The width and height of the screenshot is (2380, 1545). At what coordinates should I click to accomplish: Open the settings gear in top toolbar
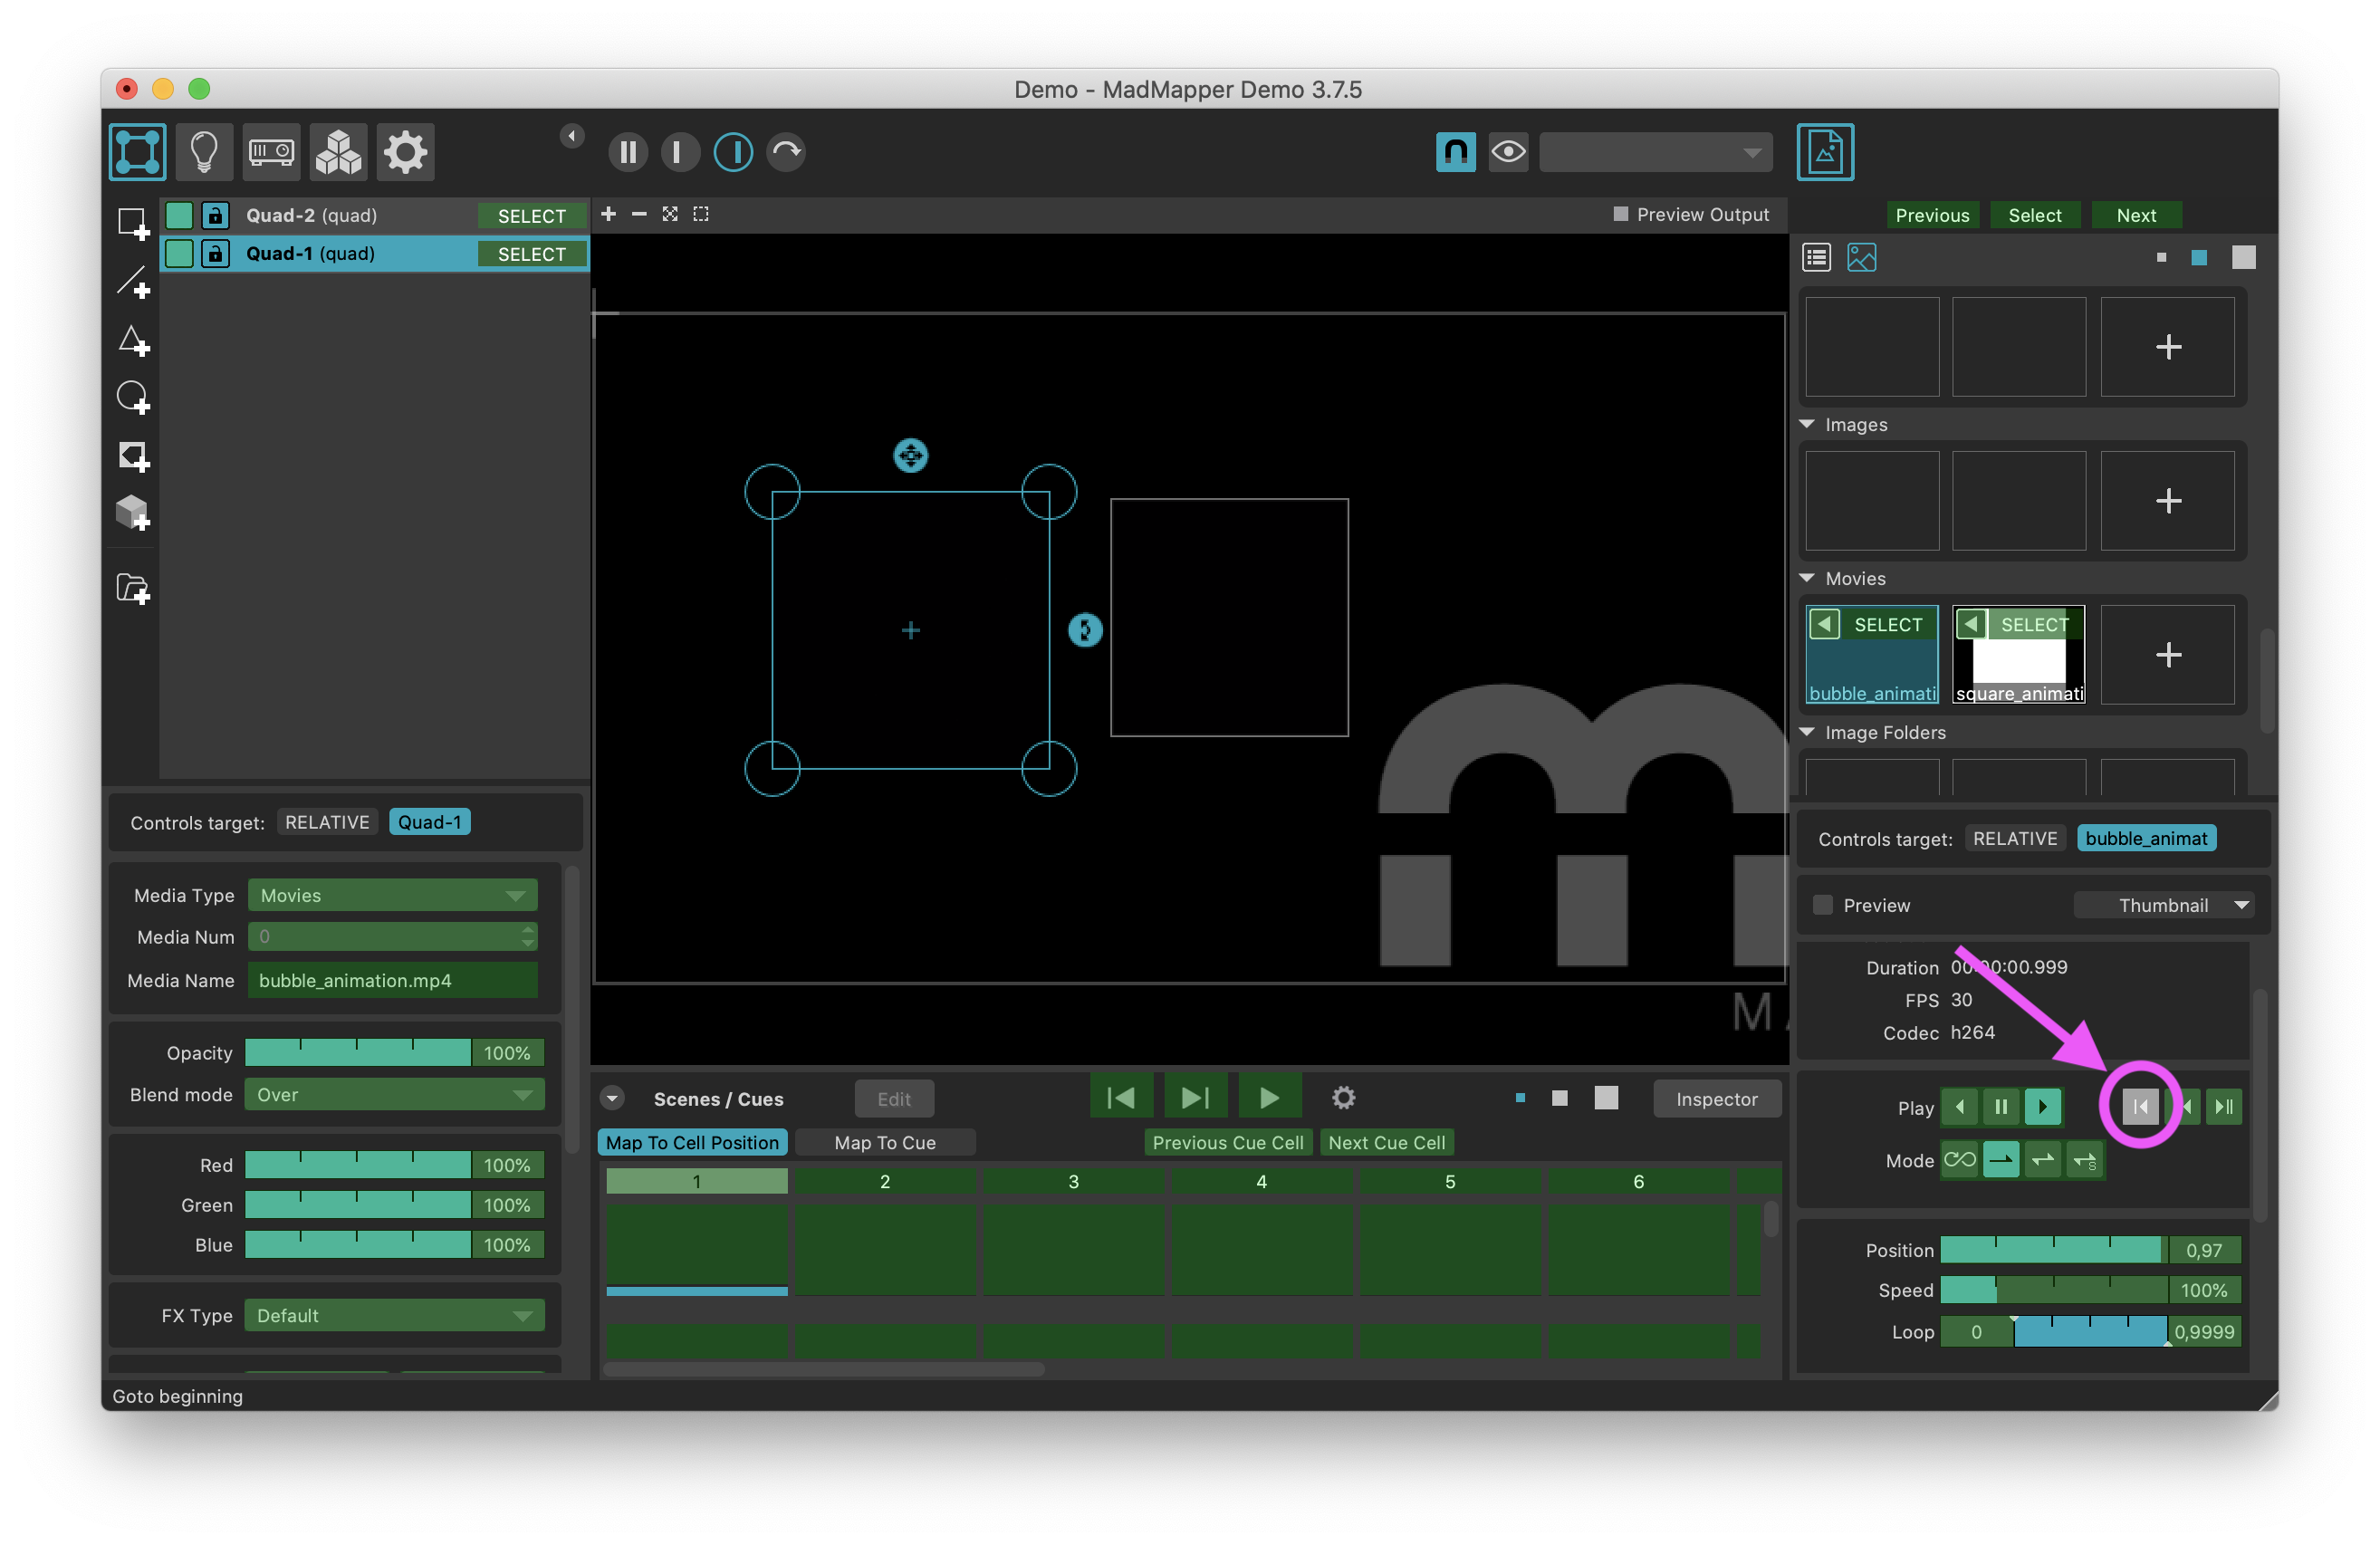[x=405, y=152]
